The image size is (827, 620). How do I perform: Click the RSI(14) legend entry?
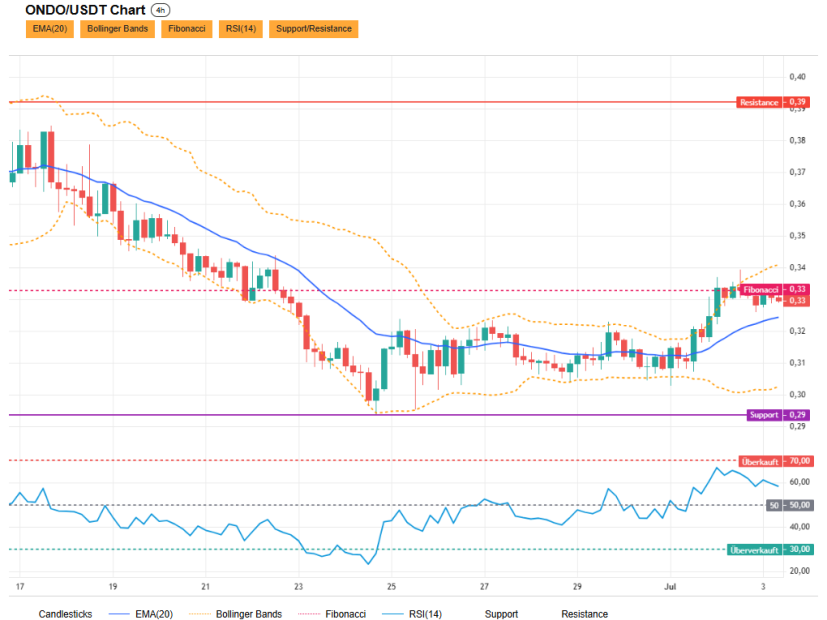412,614
